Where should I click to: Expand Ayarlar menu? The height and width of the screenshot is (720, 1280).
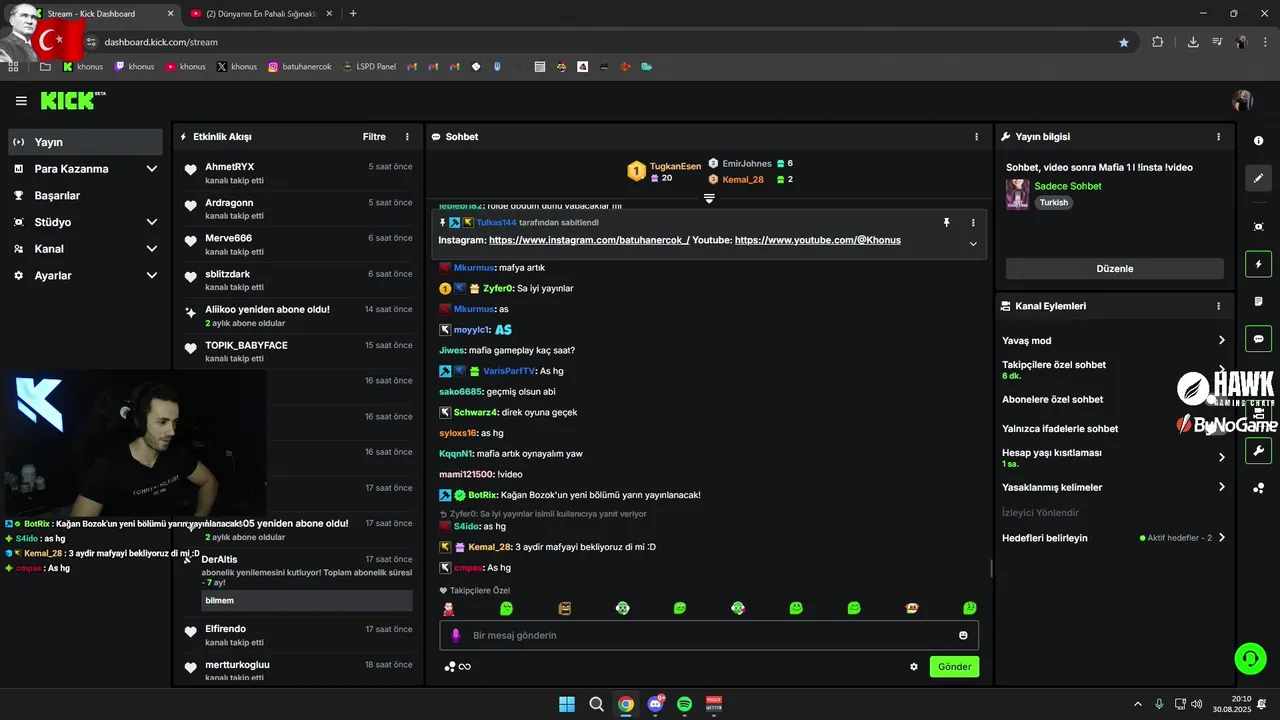coord(152,275)
